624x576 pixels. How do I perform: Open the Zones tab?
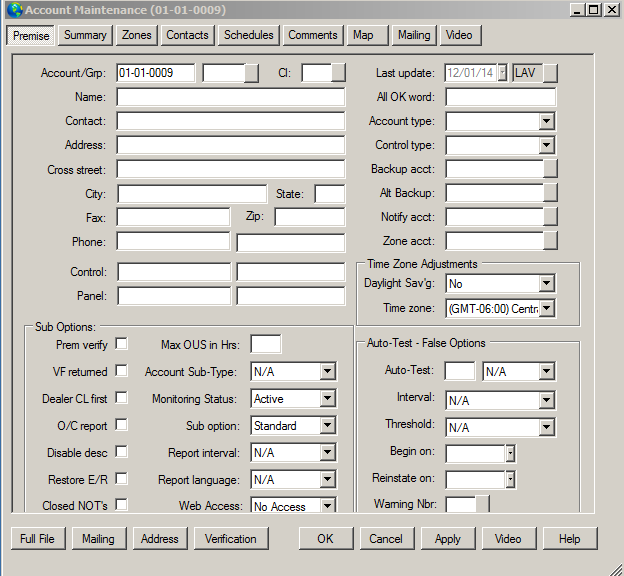coord(136,35)
